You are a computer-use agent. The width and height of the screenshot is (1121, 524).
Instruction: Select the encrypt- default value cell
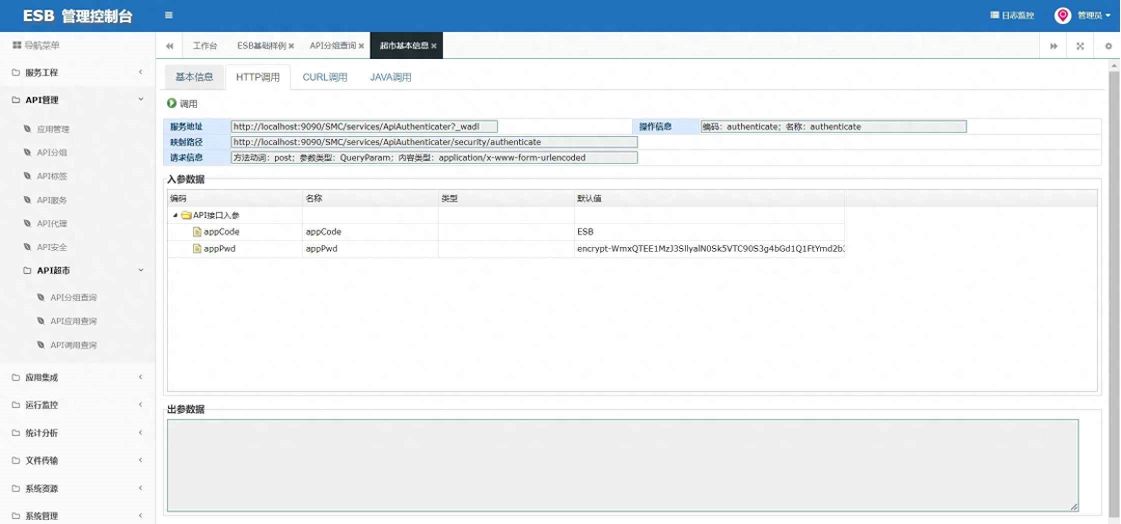coord(709,249)
